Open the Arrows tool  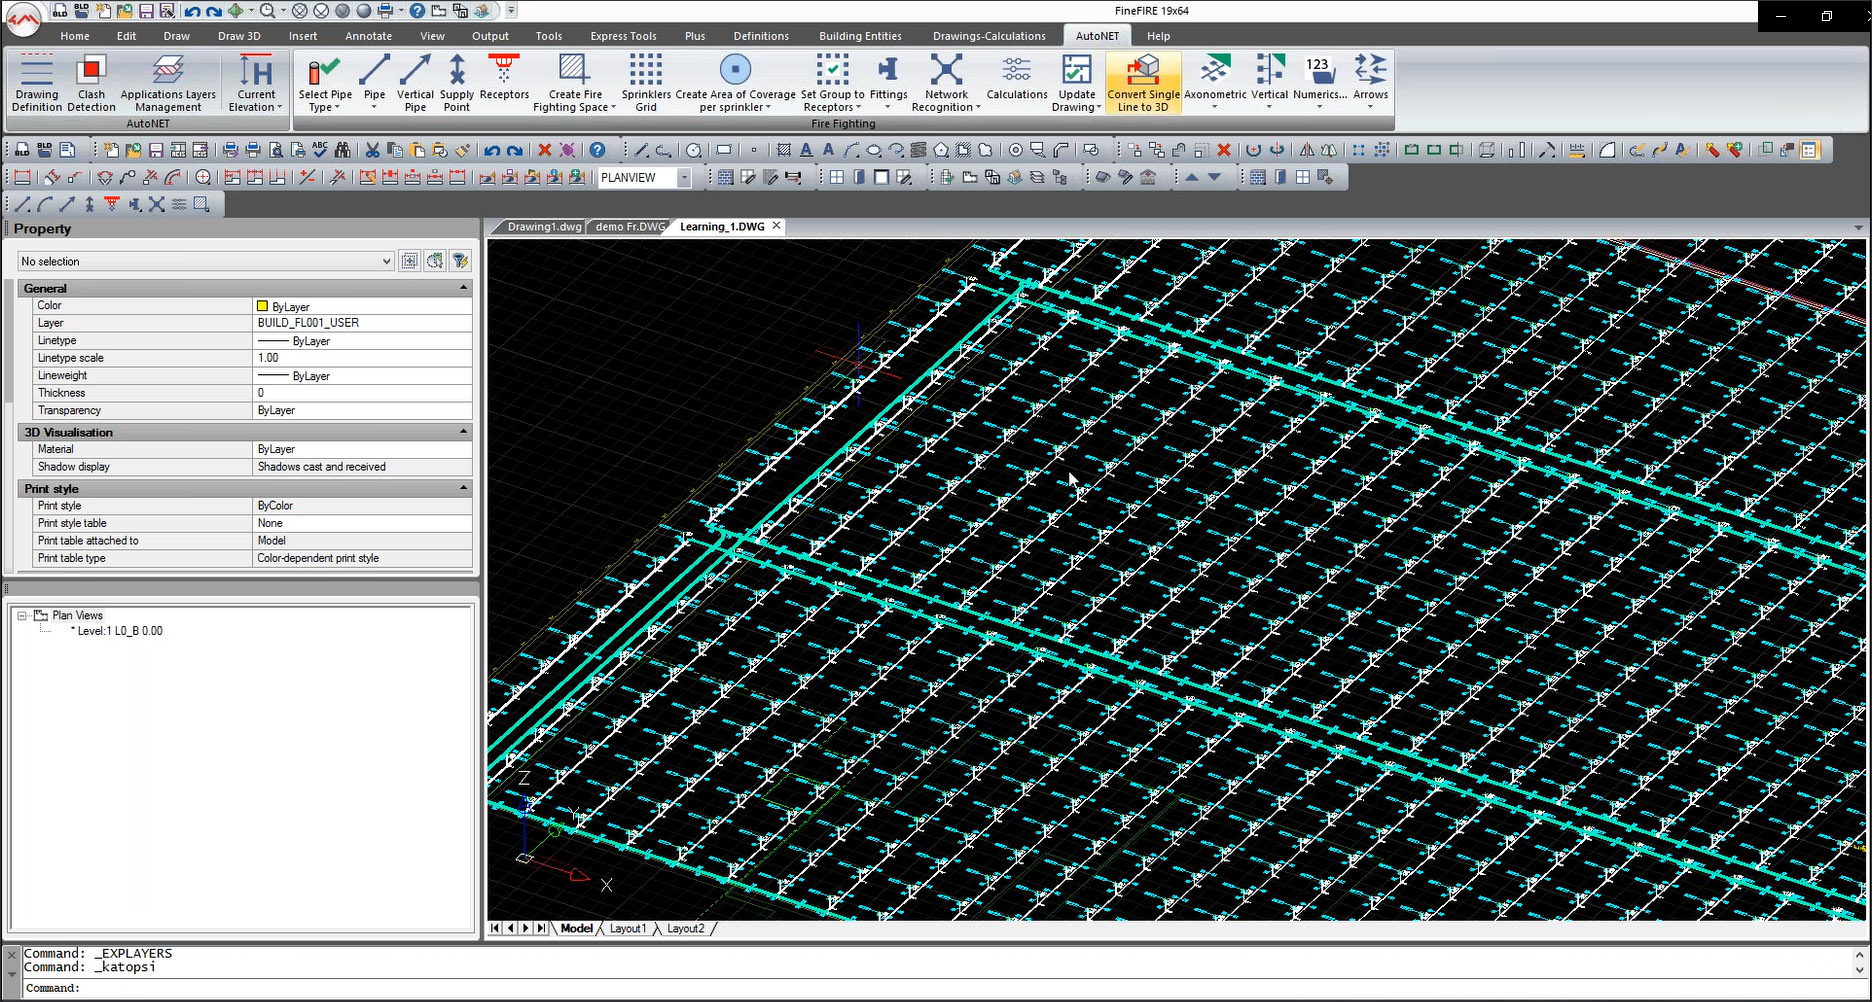click(x=1370, y=83)
